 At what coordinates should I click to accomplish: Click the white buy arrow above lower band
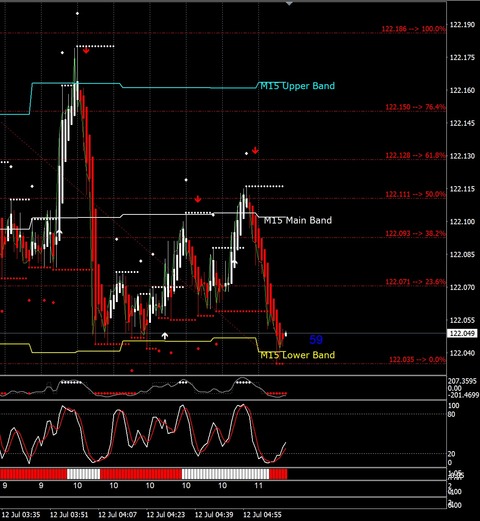point(165,336)
